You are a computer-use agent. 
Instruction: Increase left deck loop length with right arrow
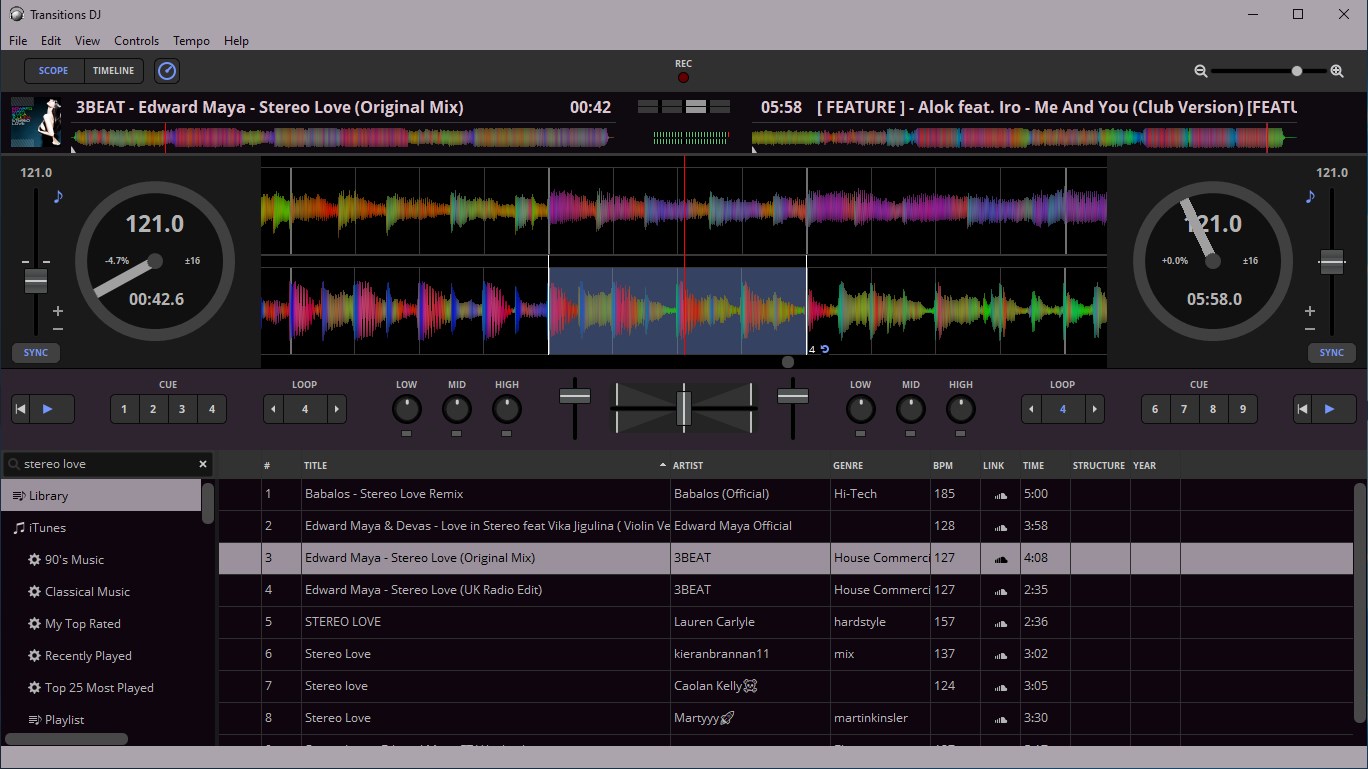pyautogui.click(x=337, y=408)
